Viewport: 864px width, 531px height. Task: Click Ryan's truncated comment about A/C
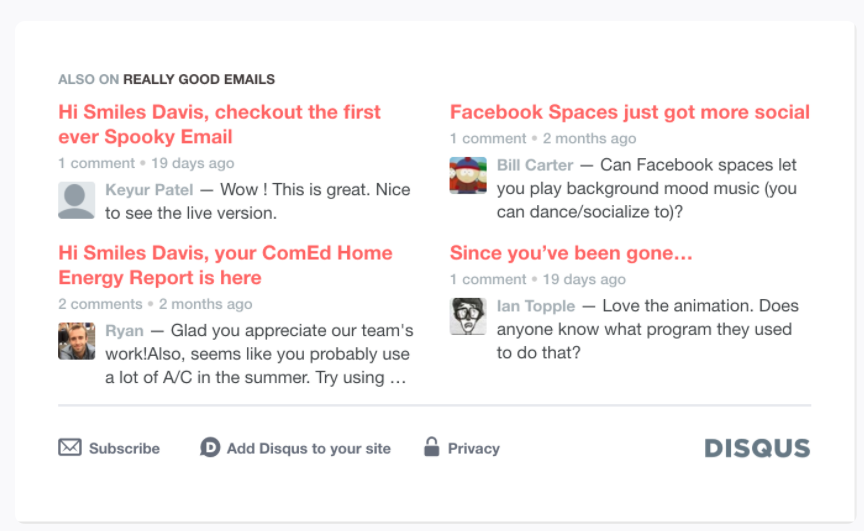(259, 354)
